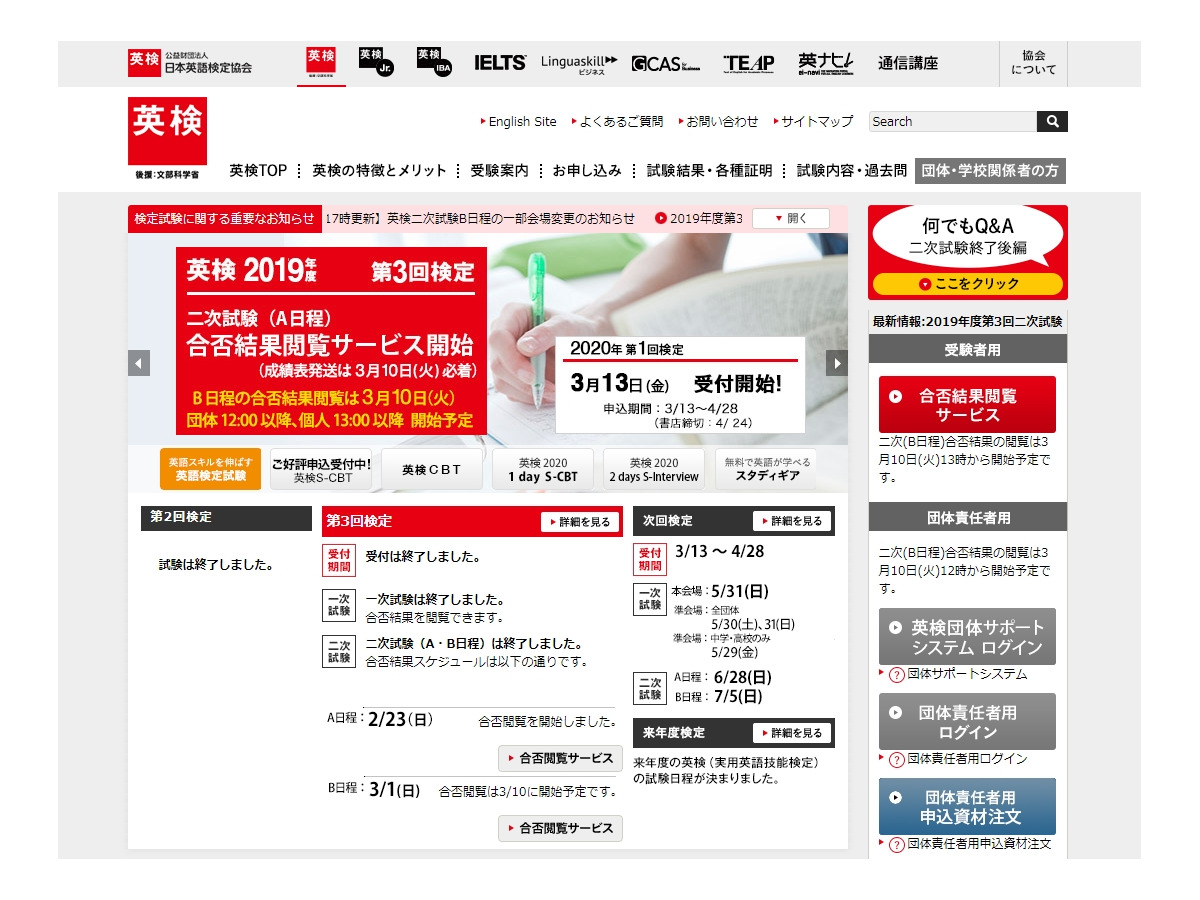Viewport: 1200px width, 900px height.
Task: Click the 最新情報:2019年度第3回二次試験 heading
Action: point(967,322)
